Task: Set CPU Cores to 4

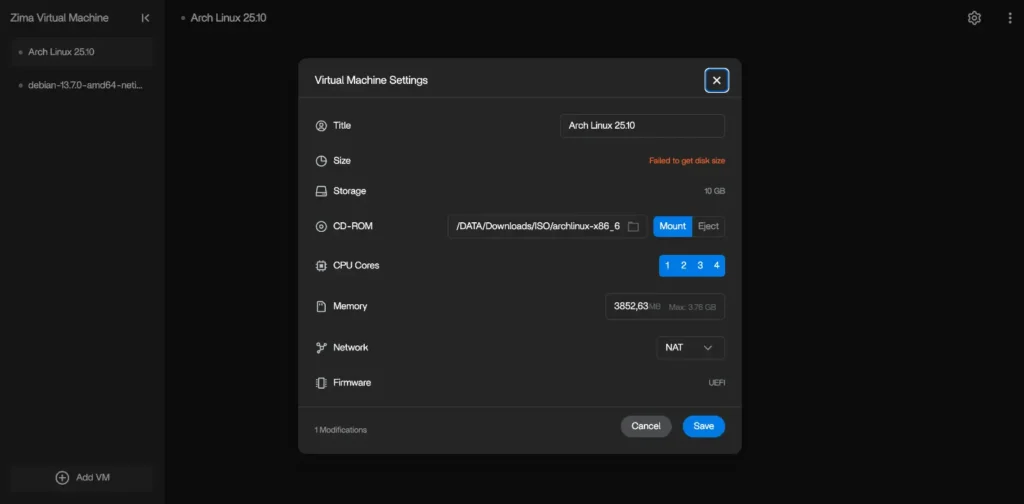Action: [x=716, y=266]
